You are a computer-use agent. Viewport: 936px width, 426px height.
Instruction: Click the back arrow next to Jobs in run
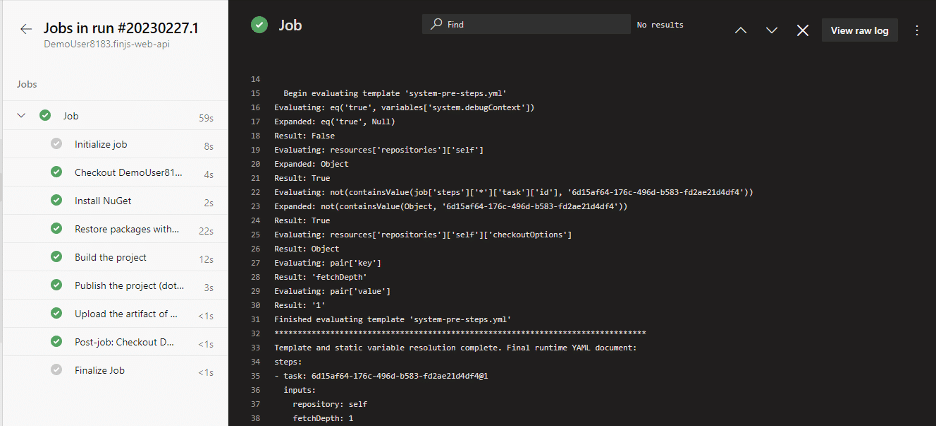pos(25,29)
